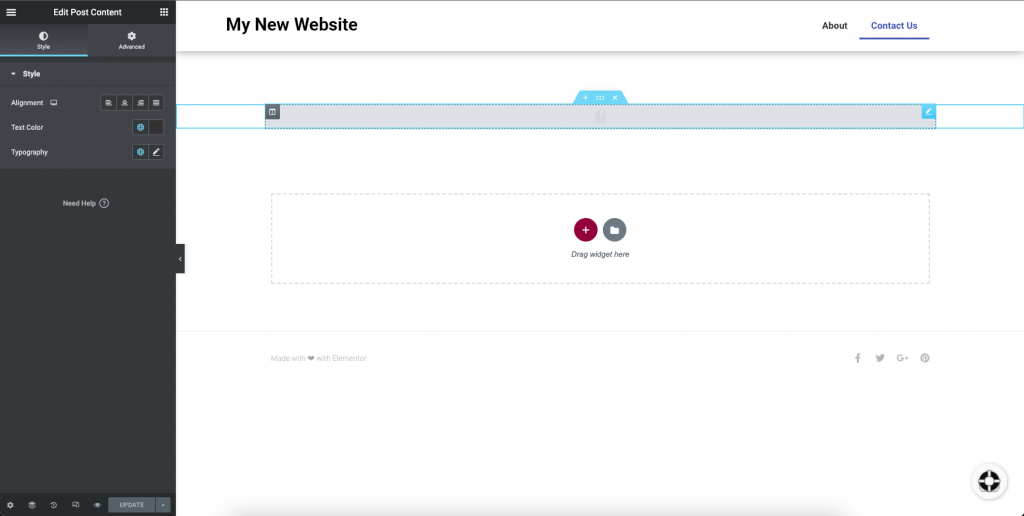Open the Navigator layers icon
1024x516 pixels.
click(x=32, y=505)
